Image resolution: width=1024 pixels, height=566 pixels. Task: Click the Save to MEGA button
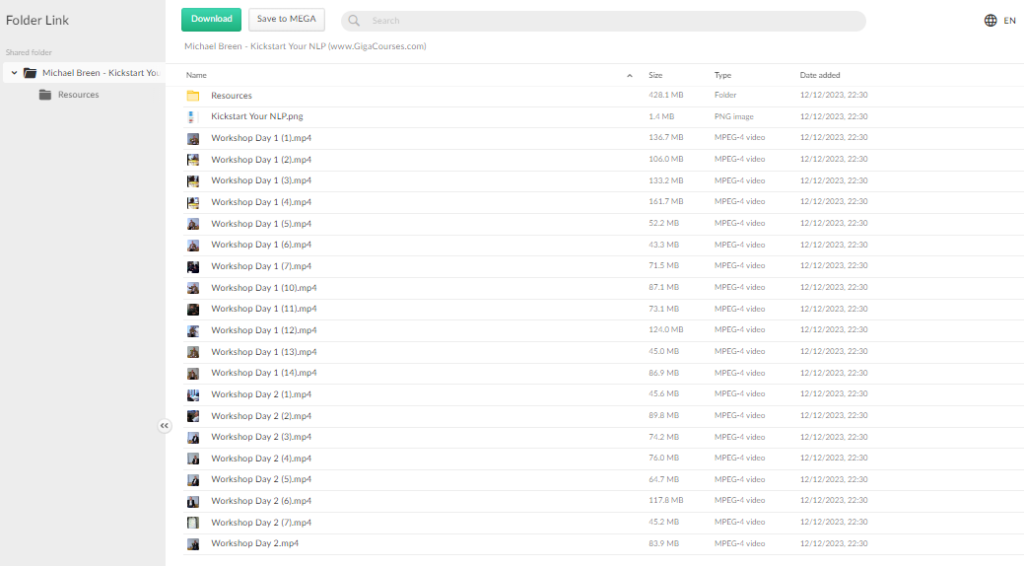[x=286, y=19]
